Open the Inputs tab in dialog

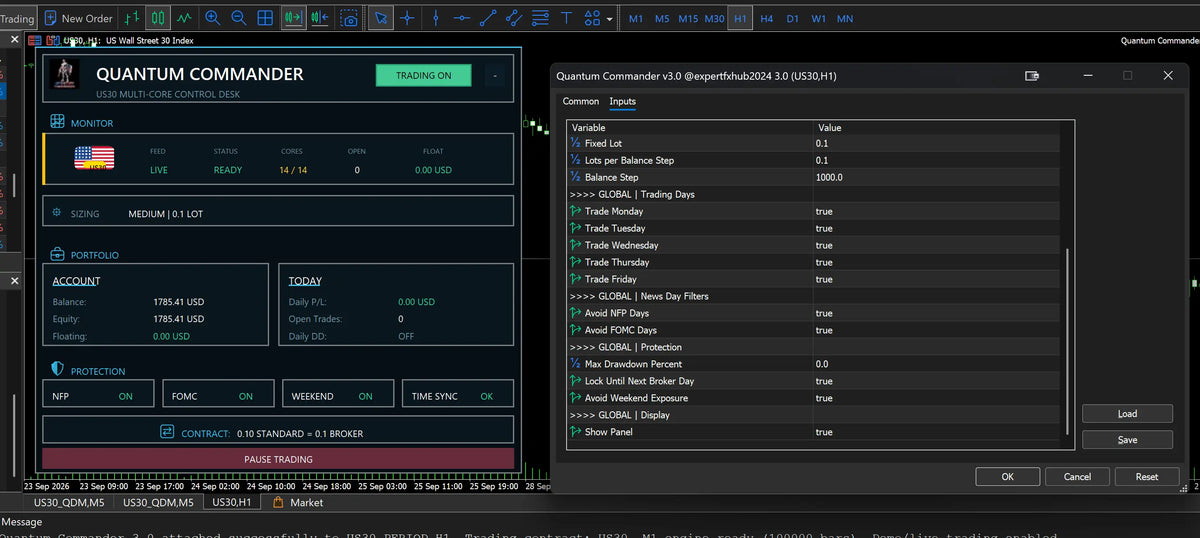click(622, 101)
